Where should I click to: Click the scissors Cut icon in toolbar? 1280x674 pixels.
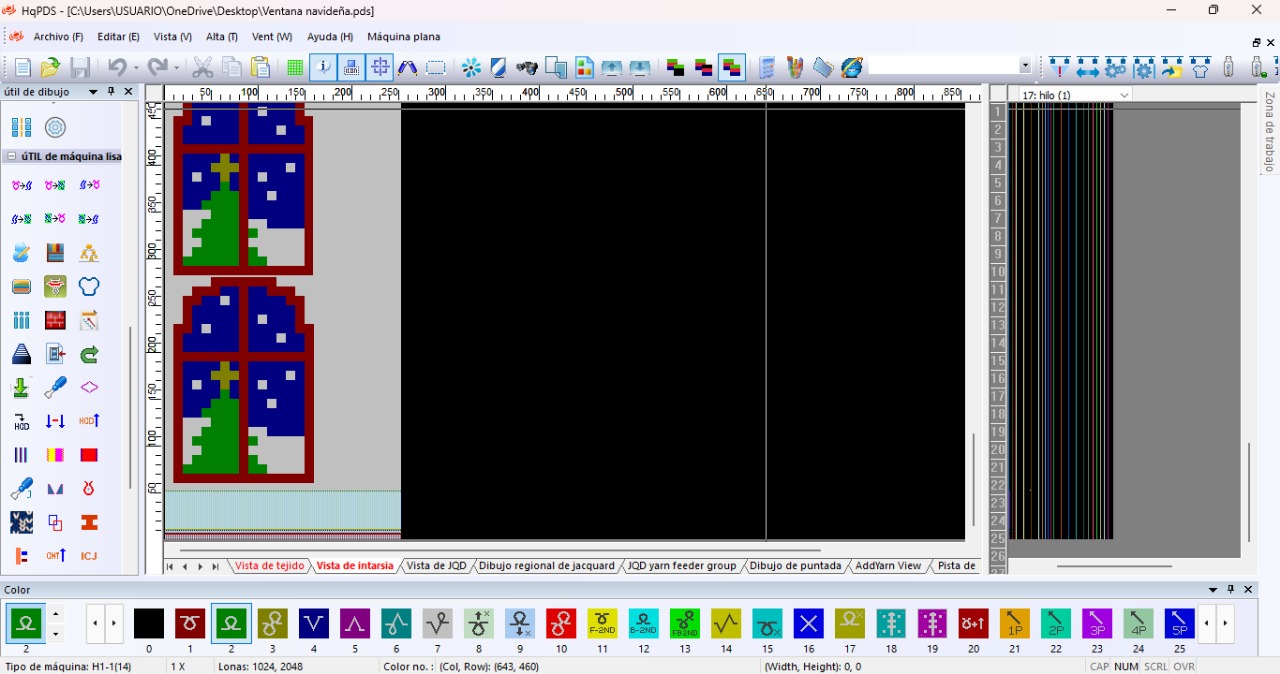pos(203,68)
